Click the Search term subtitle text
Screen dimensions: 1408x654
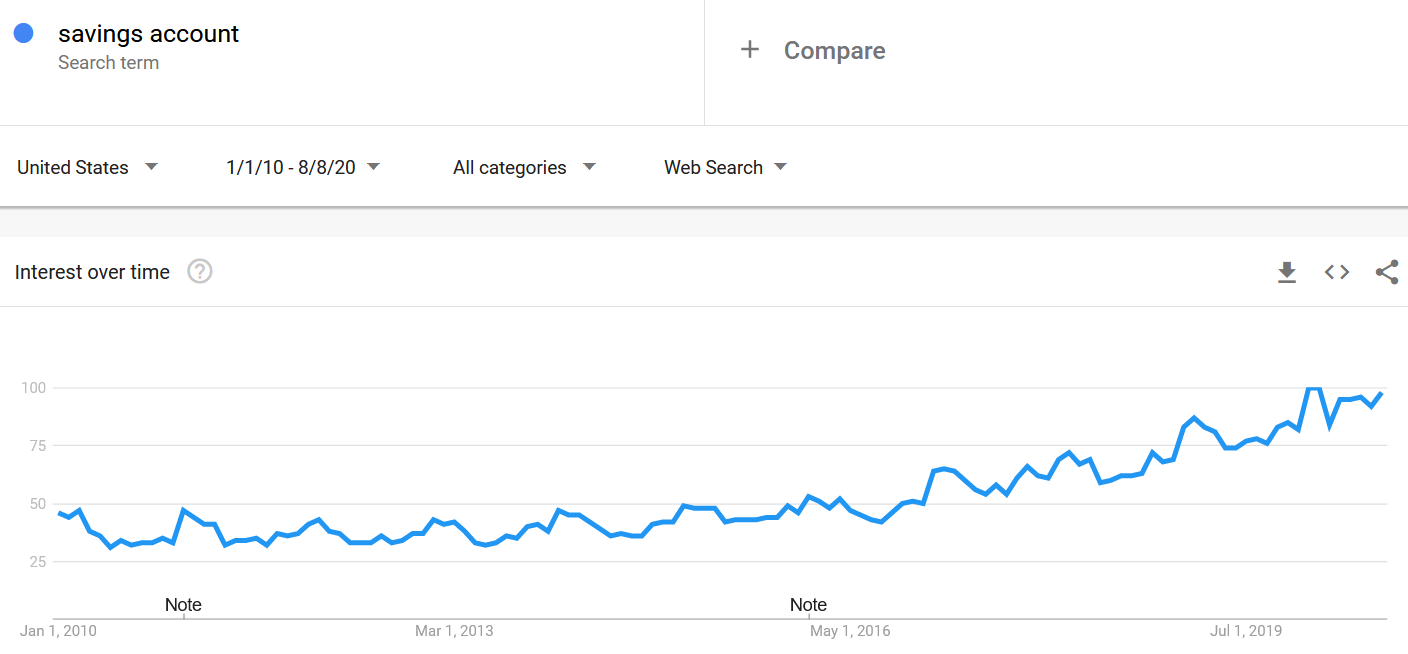[x=108, y=63]
